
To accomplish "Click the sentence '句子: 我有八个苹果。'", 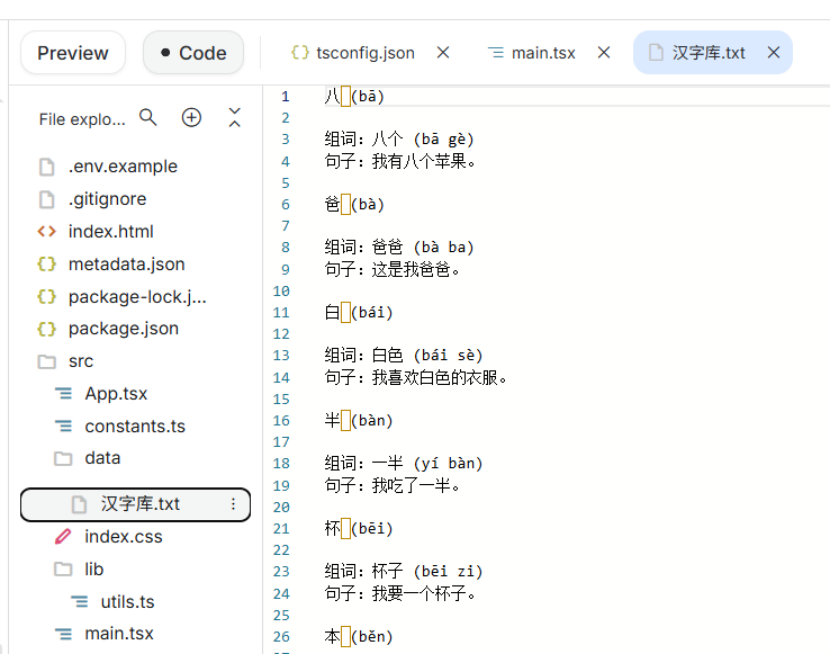I will pos(401,161).
